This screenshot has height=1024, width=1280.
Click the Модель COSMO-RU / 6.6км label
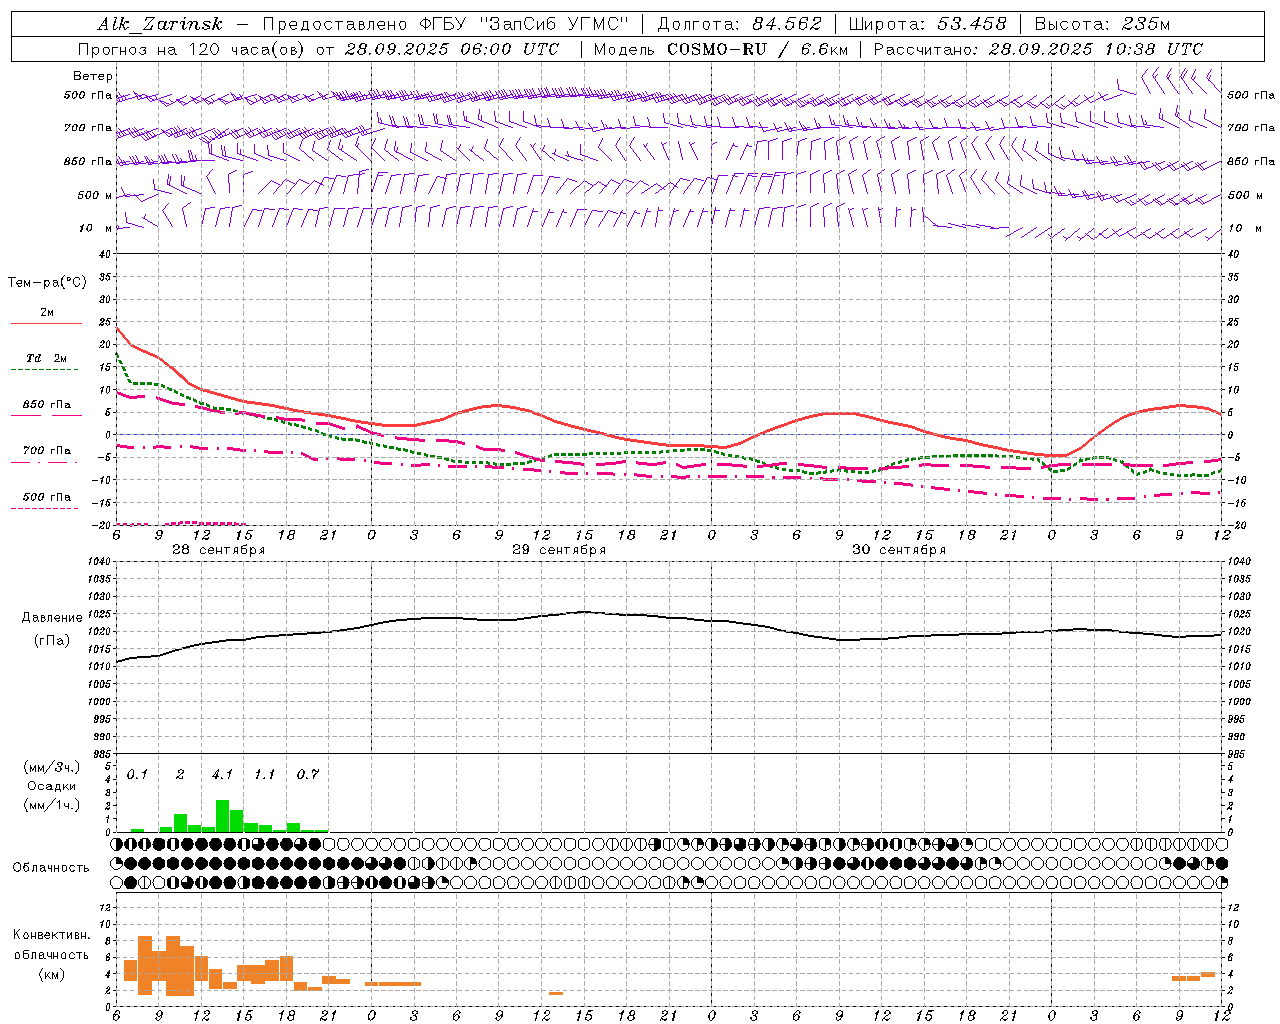coord(721,49)
